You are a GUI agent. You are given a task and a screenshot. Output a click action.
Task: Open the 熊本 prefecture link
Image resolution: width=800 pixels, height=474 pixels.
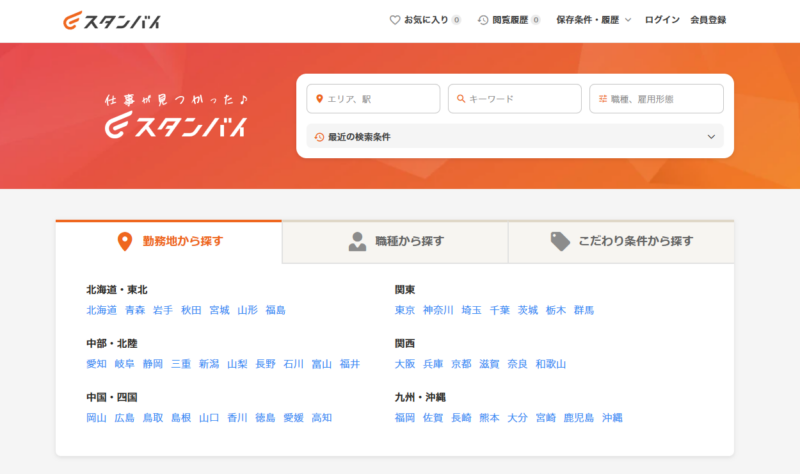[x=489, y=418]
